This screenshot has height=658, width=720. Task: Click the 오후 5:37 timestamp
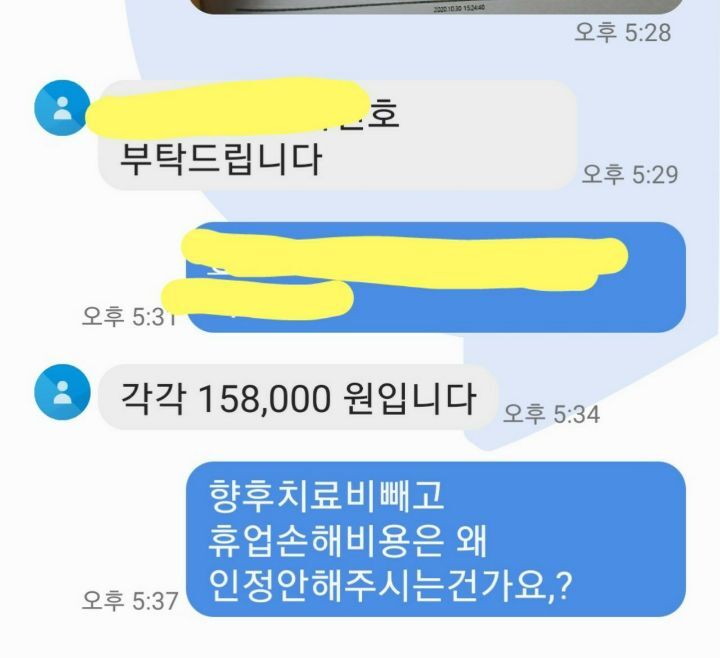coord(130,601)
